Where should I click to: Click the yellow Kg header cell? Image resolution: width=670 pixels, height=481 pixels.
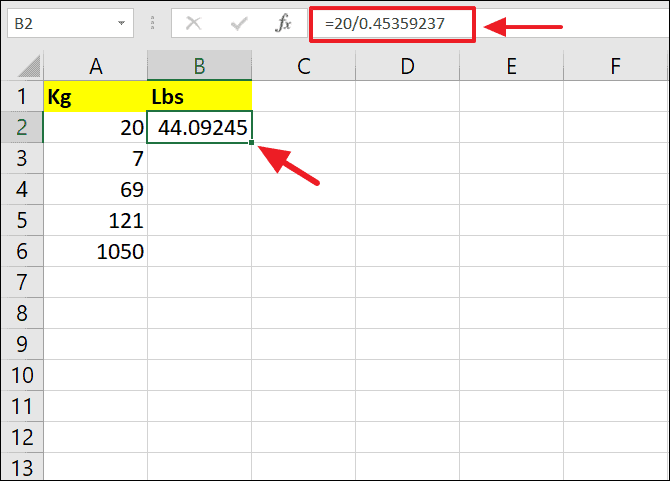[96, 97]
